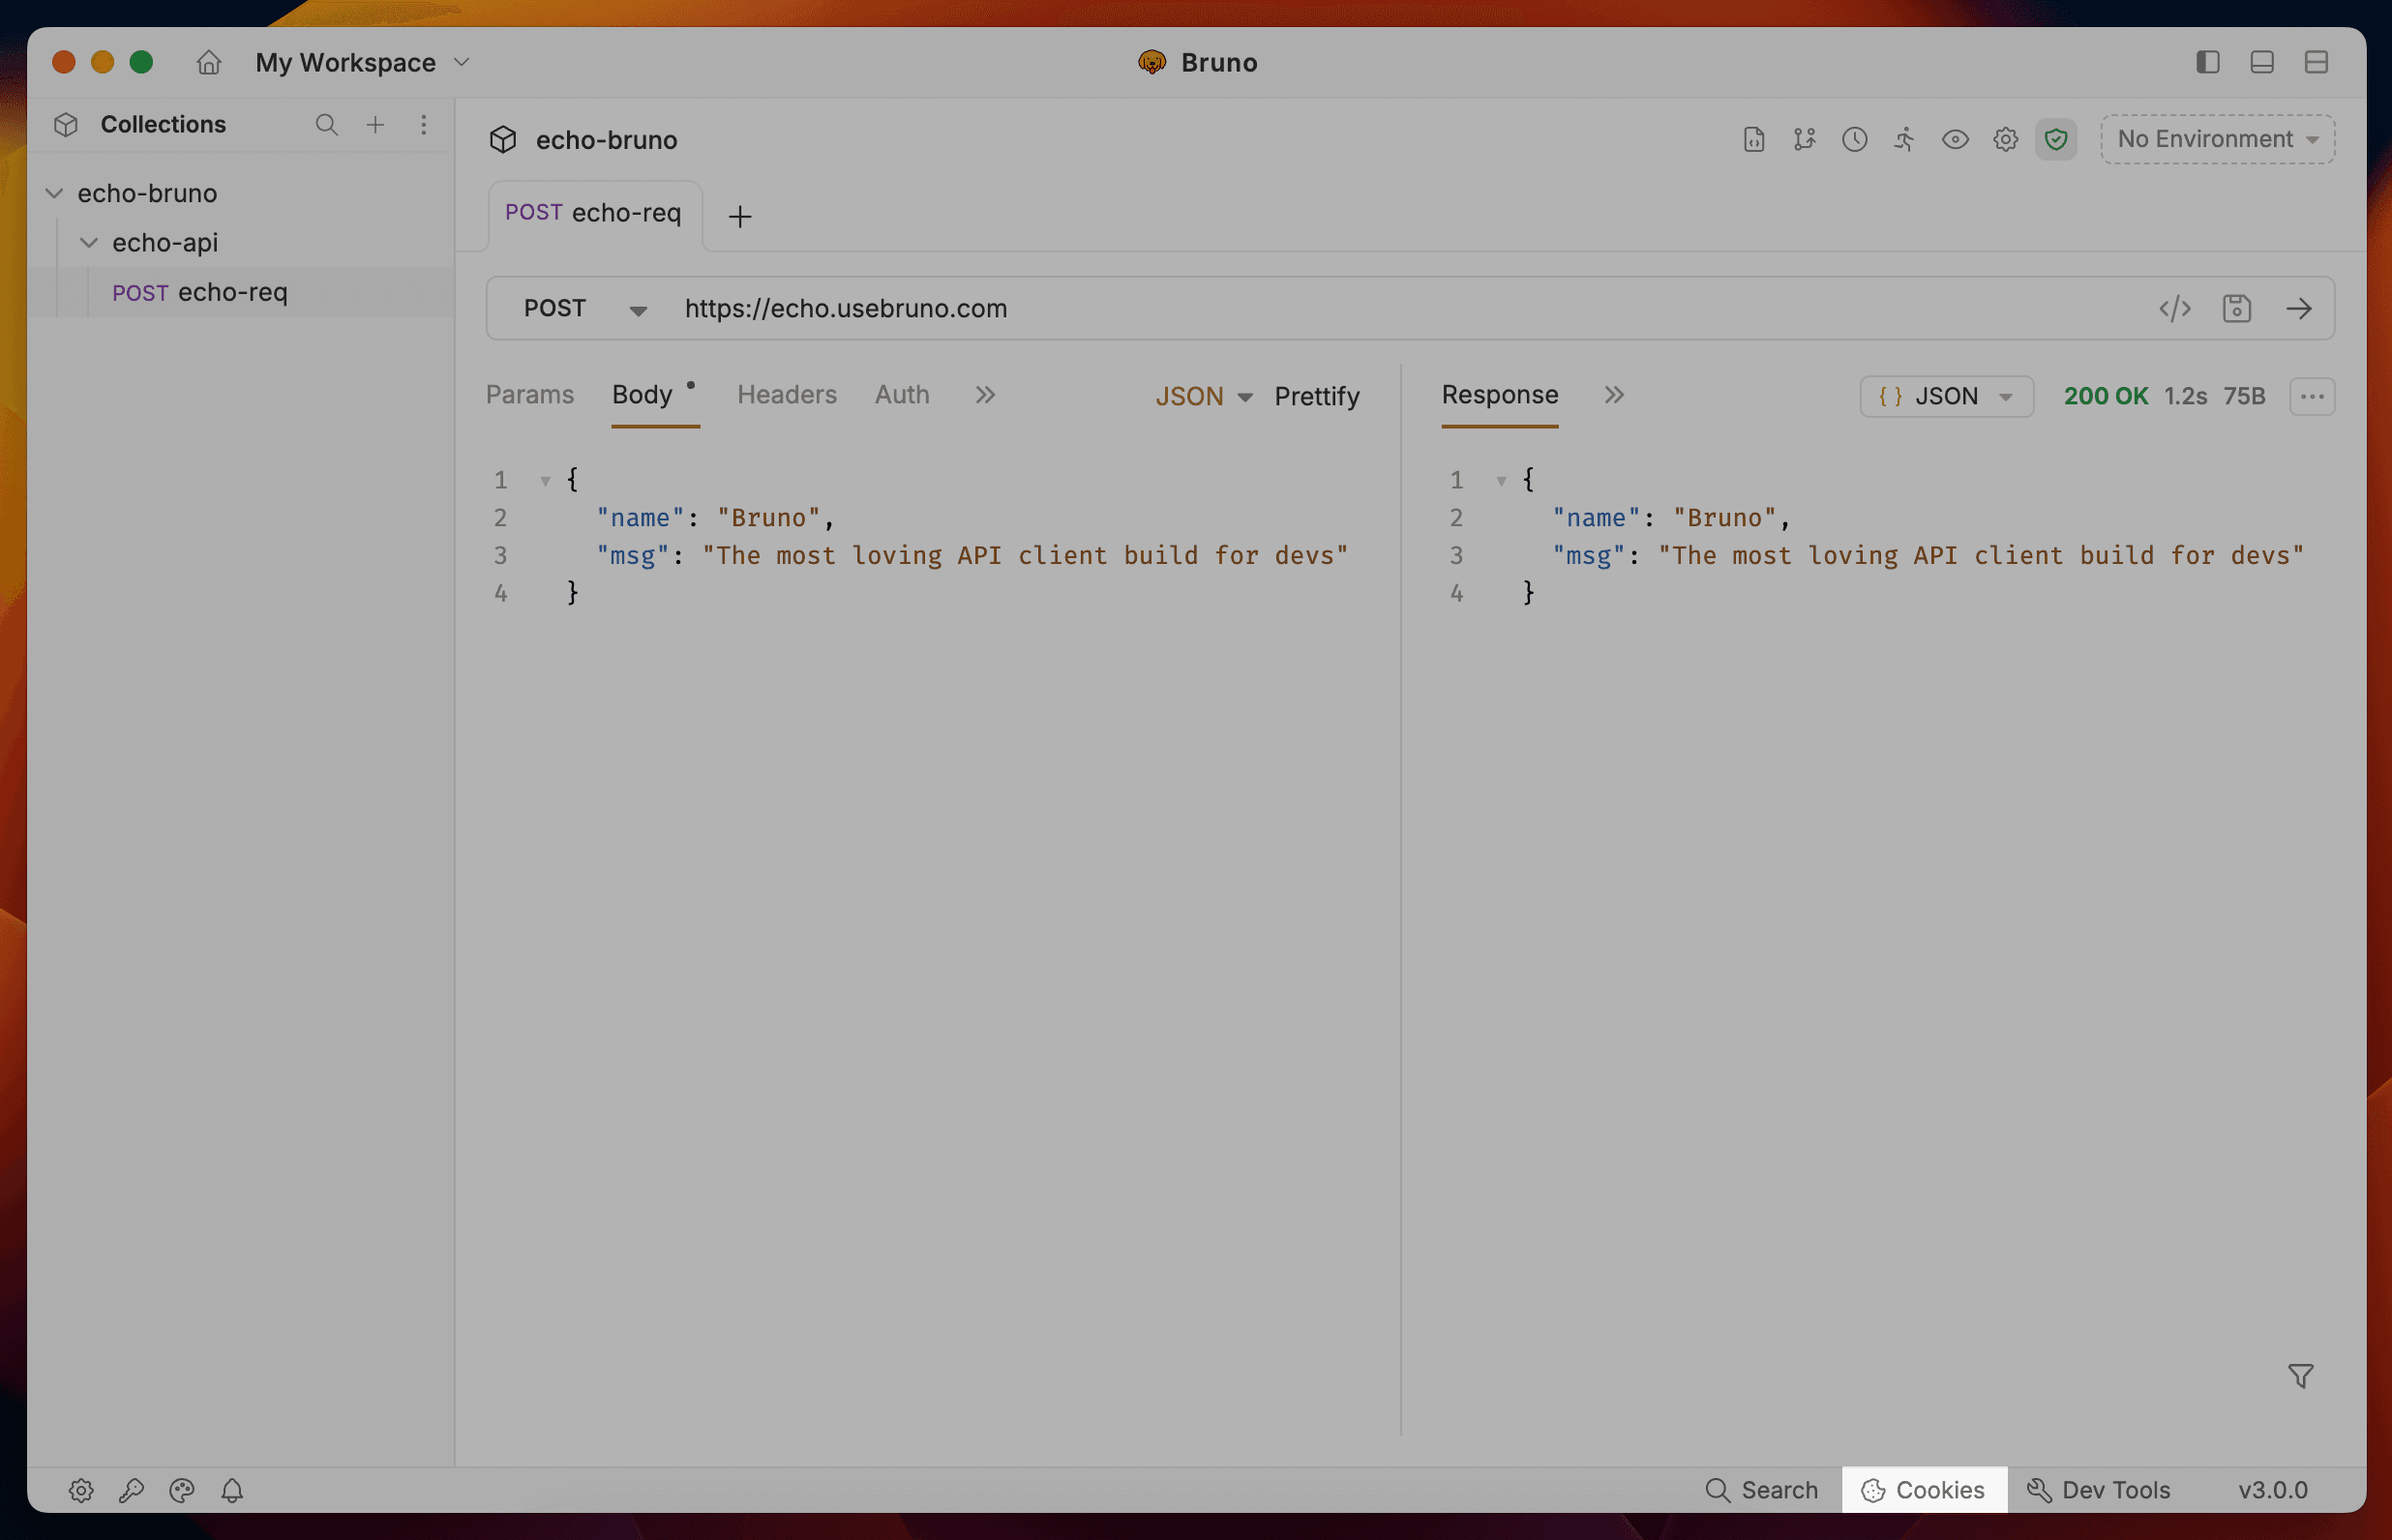
Task: Click the send request arrow icon
Action: [2298, 308]
